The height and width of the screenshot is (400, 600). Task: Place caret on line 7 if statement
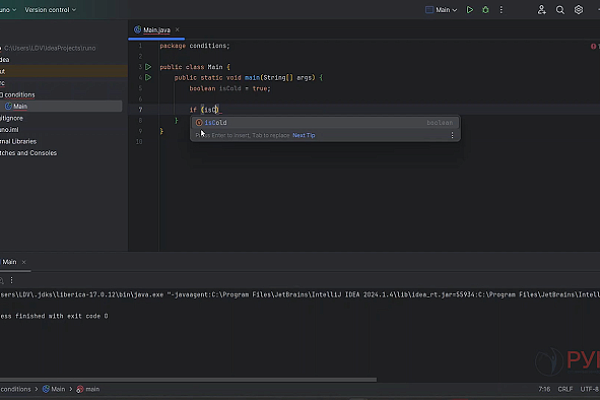206,110
